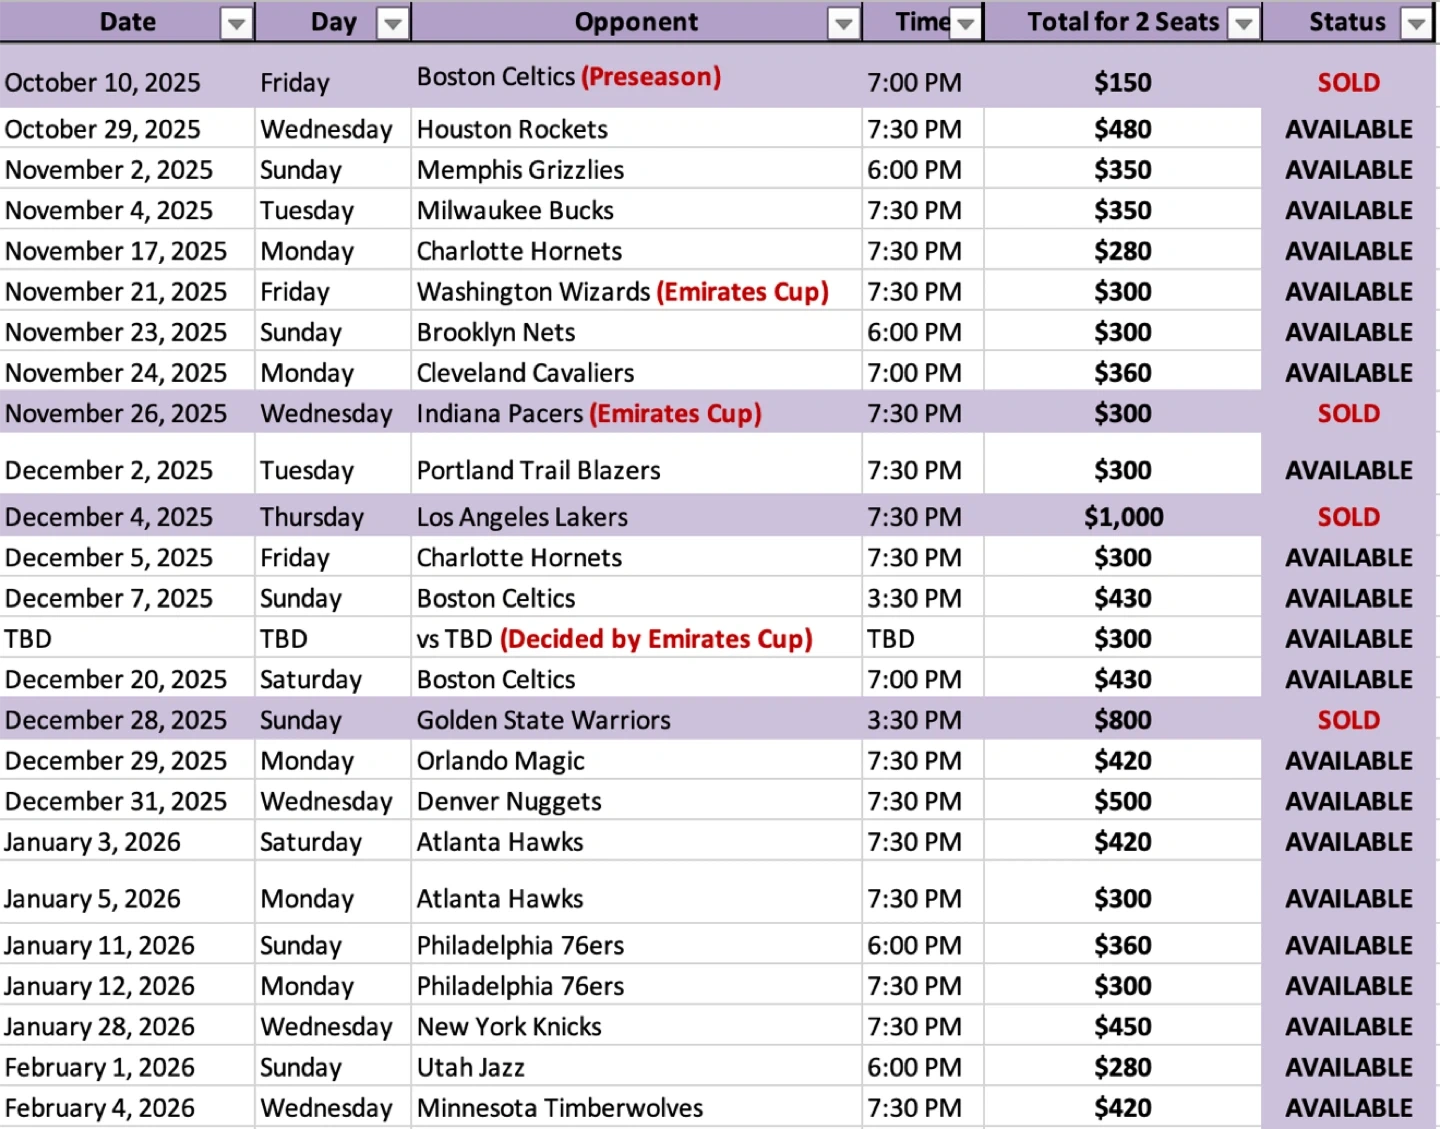1440x1129 pixels.
Task: Expand the Total for 2 Seats filter
Action: point(1243,24)
